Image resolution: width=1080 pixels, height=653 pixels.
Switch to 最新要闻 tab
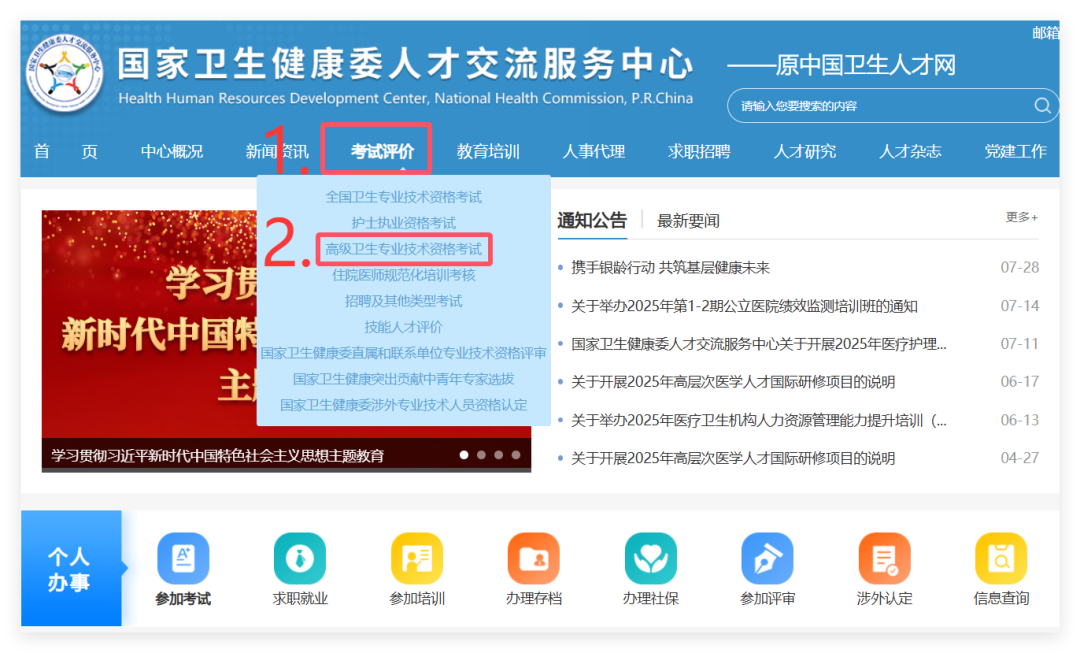(688, 221)
